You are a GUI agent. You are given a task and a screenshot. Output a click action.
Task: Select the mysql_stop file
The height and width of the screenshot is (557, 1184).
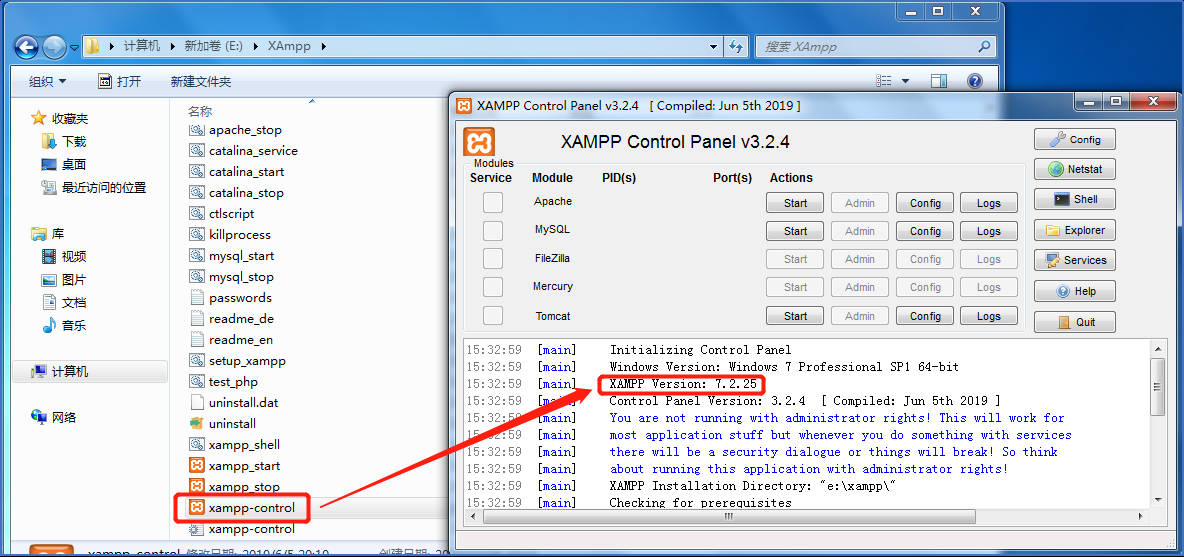coord(231,277)
